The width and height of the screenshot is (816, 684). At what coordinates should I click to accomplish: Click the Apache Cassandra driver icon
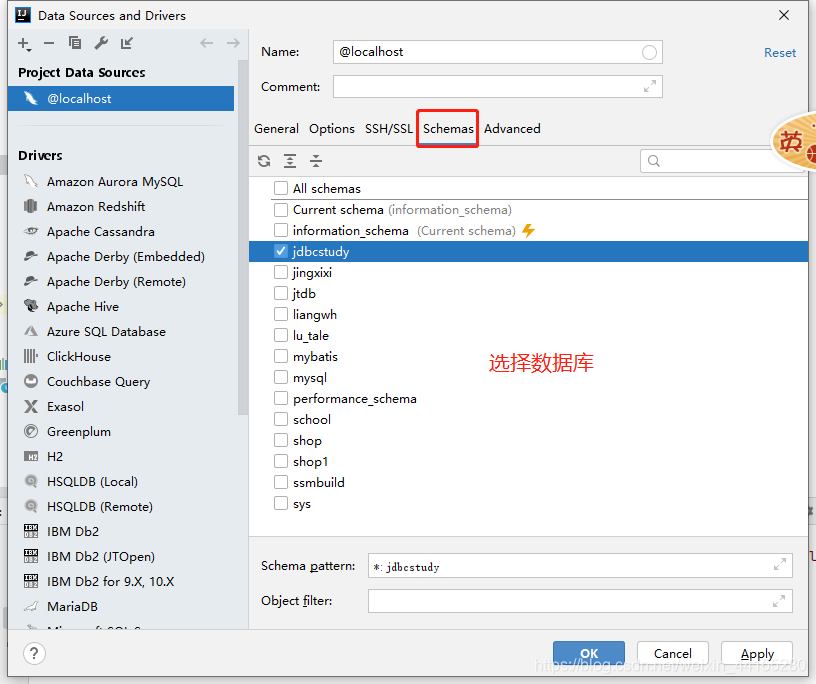[x=31, y=231]
